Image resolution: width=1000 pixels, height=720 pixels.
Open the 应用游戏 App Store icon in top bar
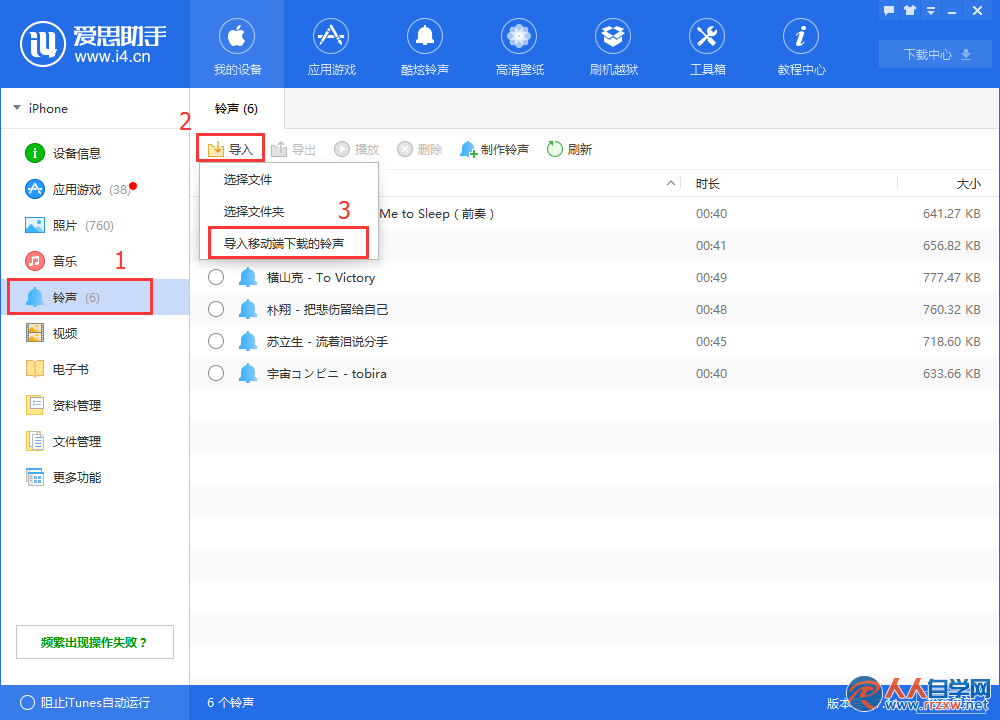tap(331, 36)
